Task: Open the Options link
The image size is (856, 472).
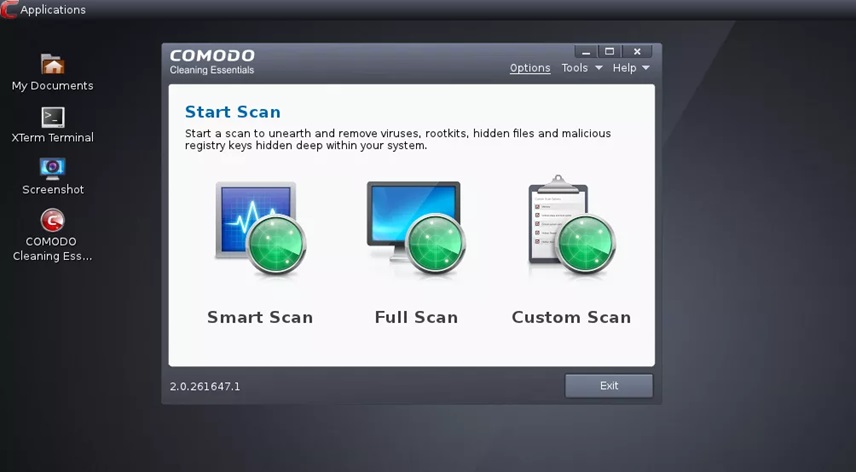Action: [530, 68]
